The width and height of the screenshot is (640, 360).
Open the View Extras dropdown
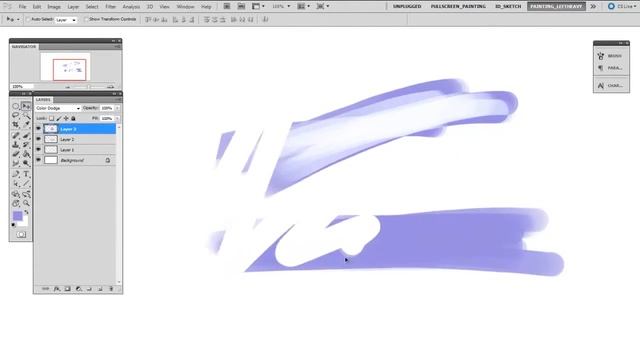coord(258,7)
